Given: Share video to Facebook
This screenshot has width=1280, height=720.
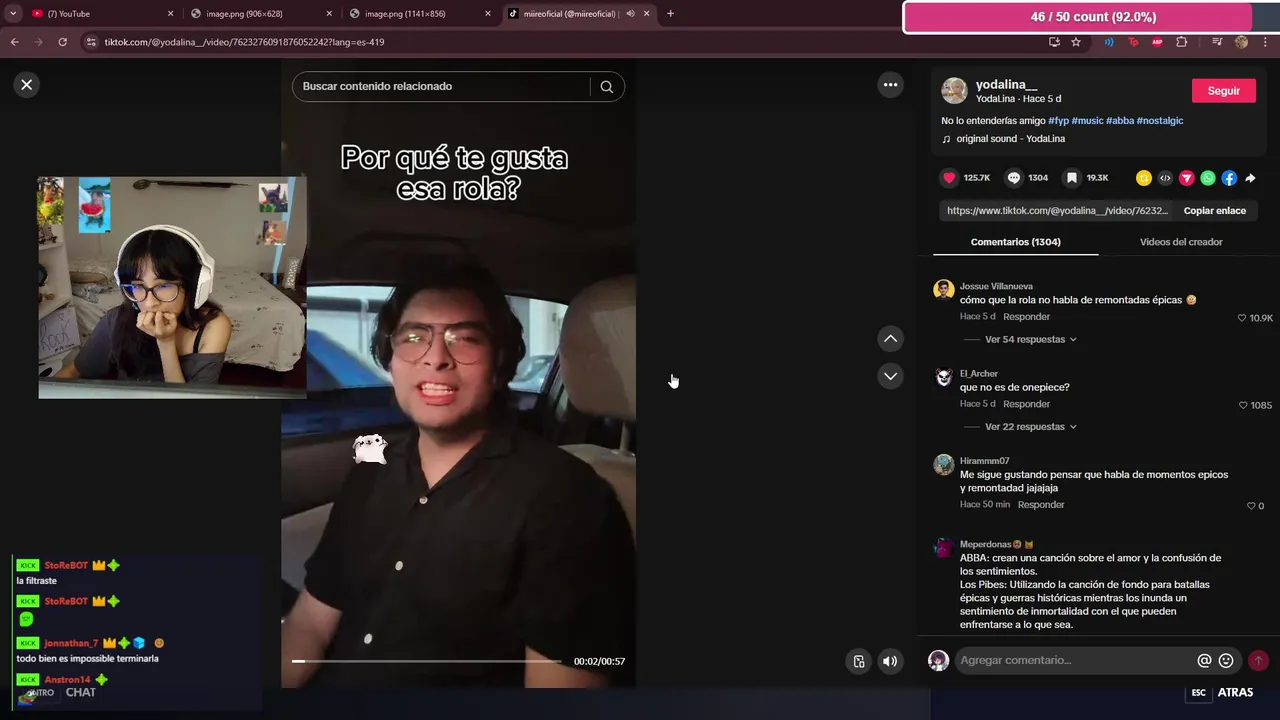Looking at the screenshot, I should [1229, 178].
